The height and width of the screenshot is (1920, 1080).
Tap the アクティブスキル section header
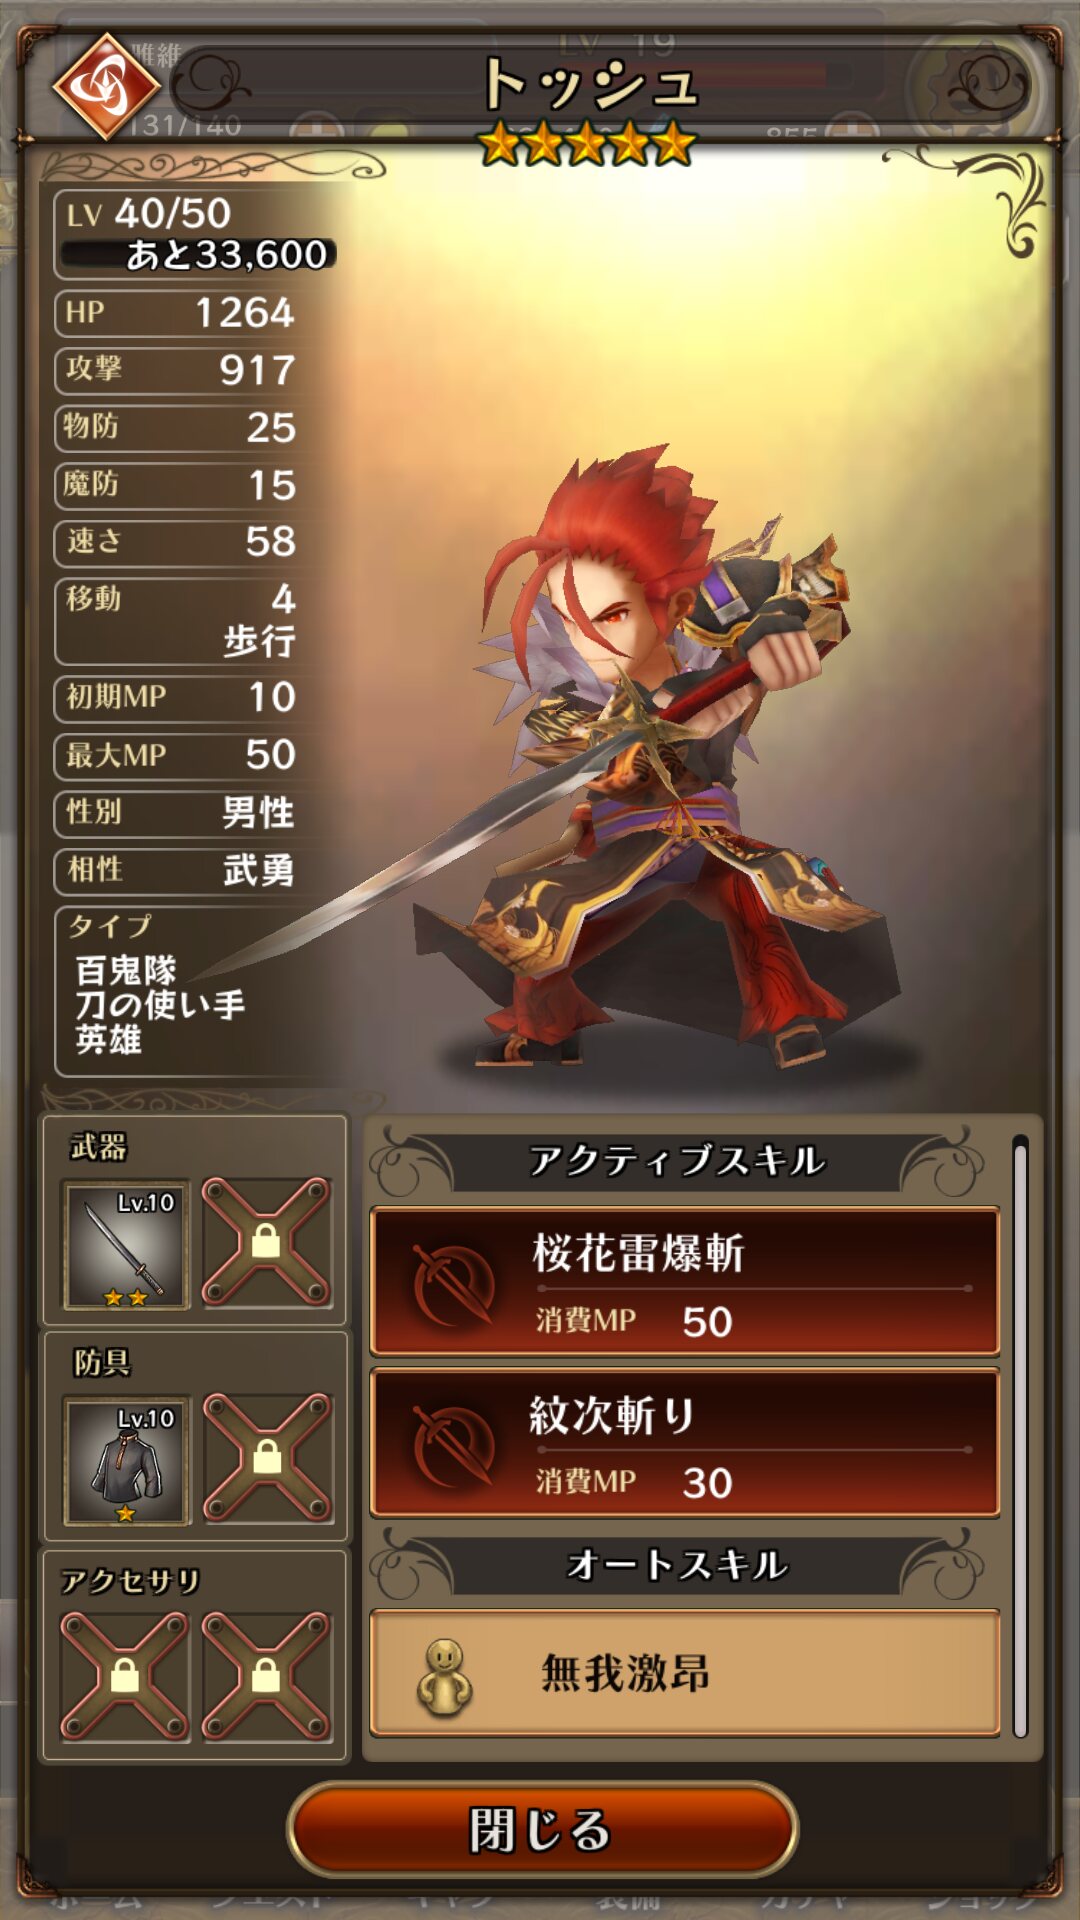677,1161
